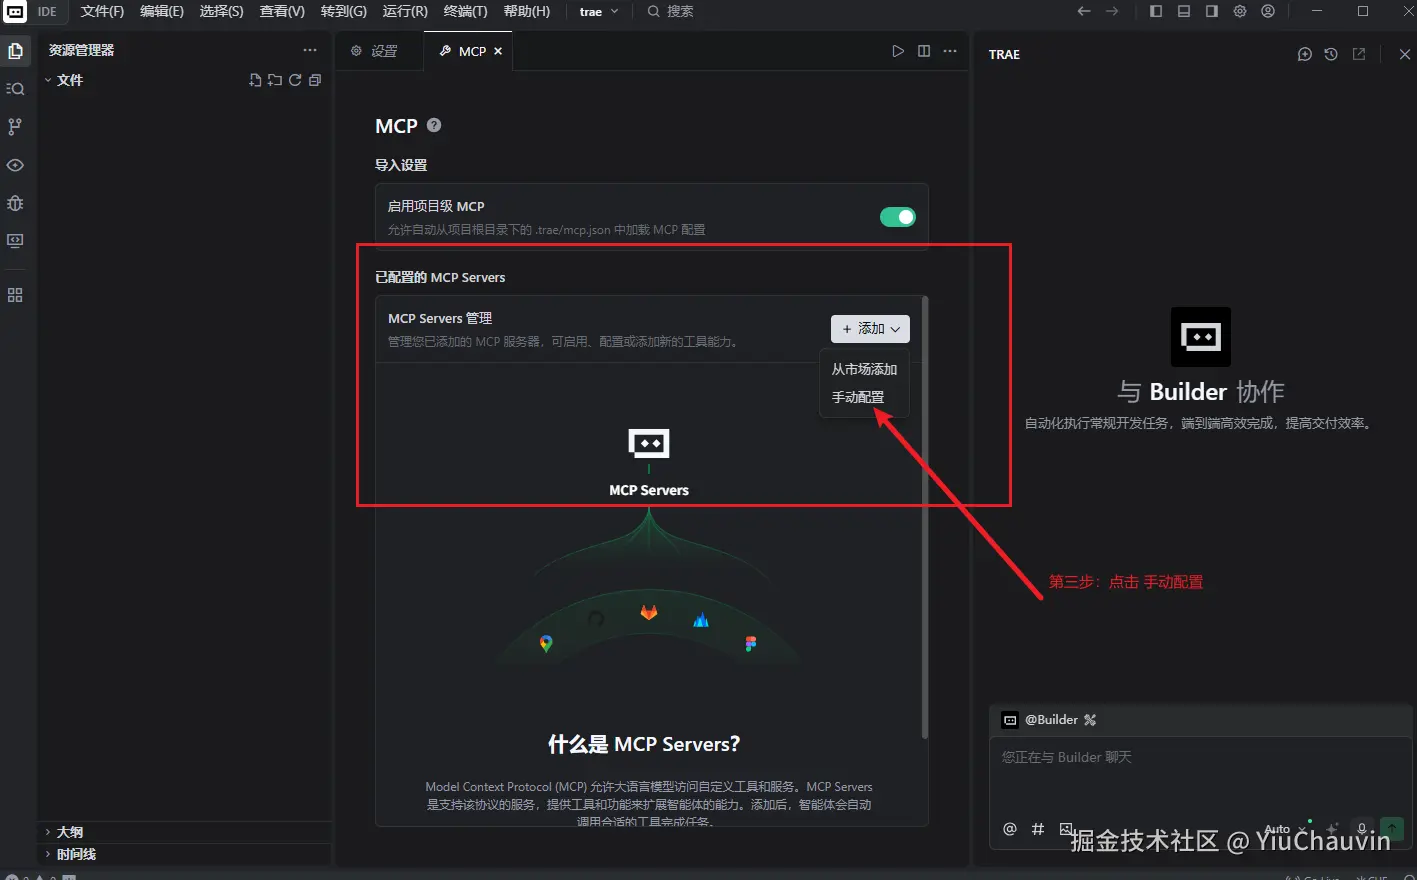Viewport: 1417px width, 880px height.
Task: Optimize prompt with sparkle icon
Action: pyautogui.click(x=1331, y=829)
